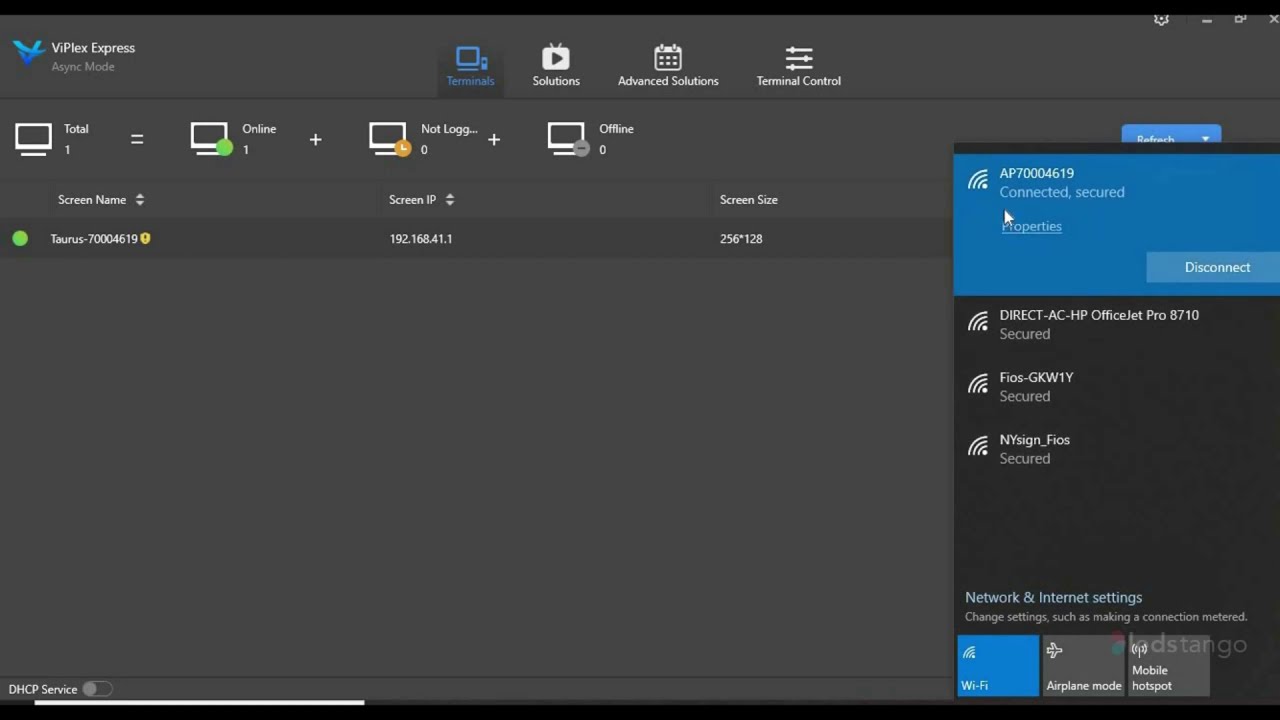Click the green status dot for Taurus-70004619
Screen dimensions: 1280x720
pos(20,239)
